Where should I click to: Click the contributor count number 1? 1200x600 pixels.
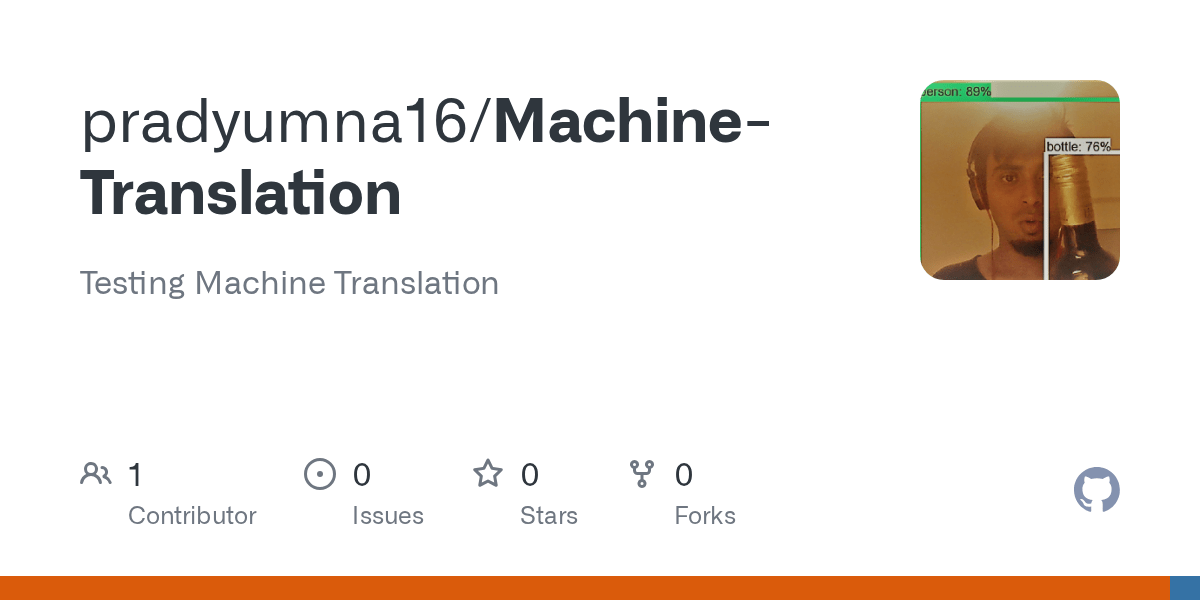pyautogui.click(x=135, y=474)
